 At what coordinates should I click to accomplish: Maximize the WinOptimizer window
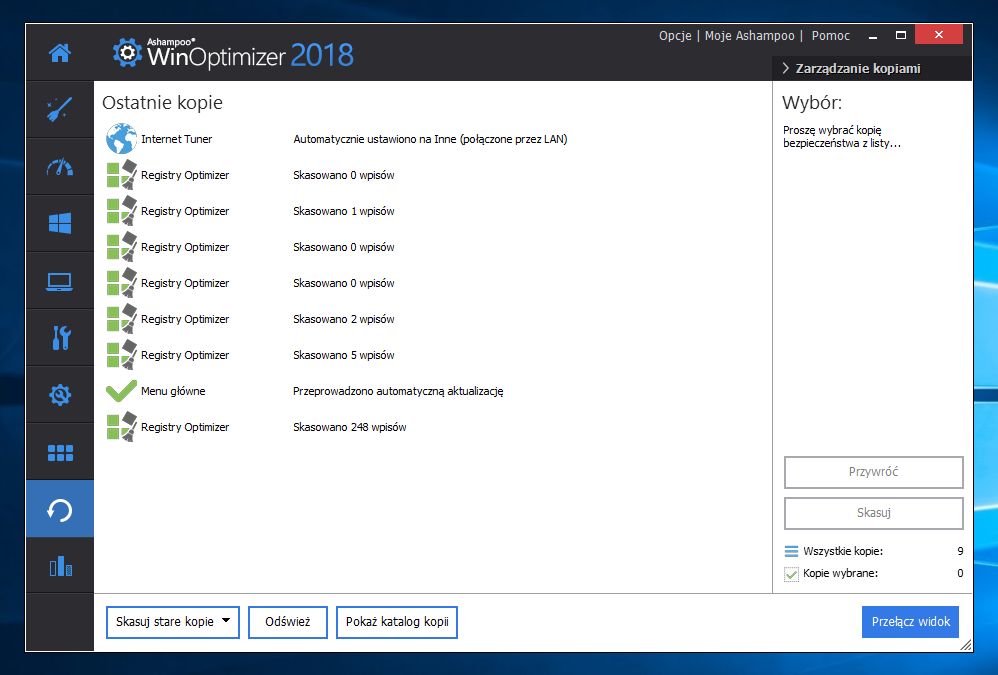[901, 36]
